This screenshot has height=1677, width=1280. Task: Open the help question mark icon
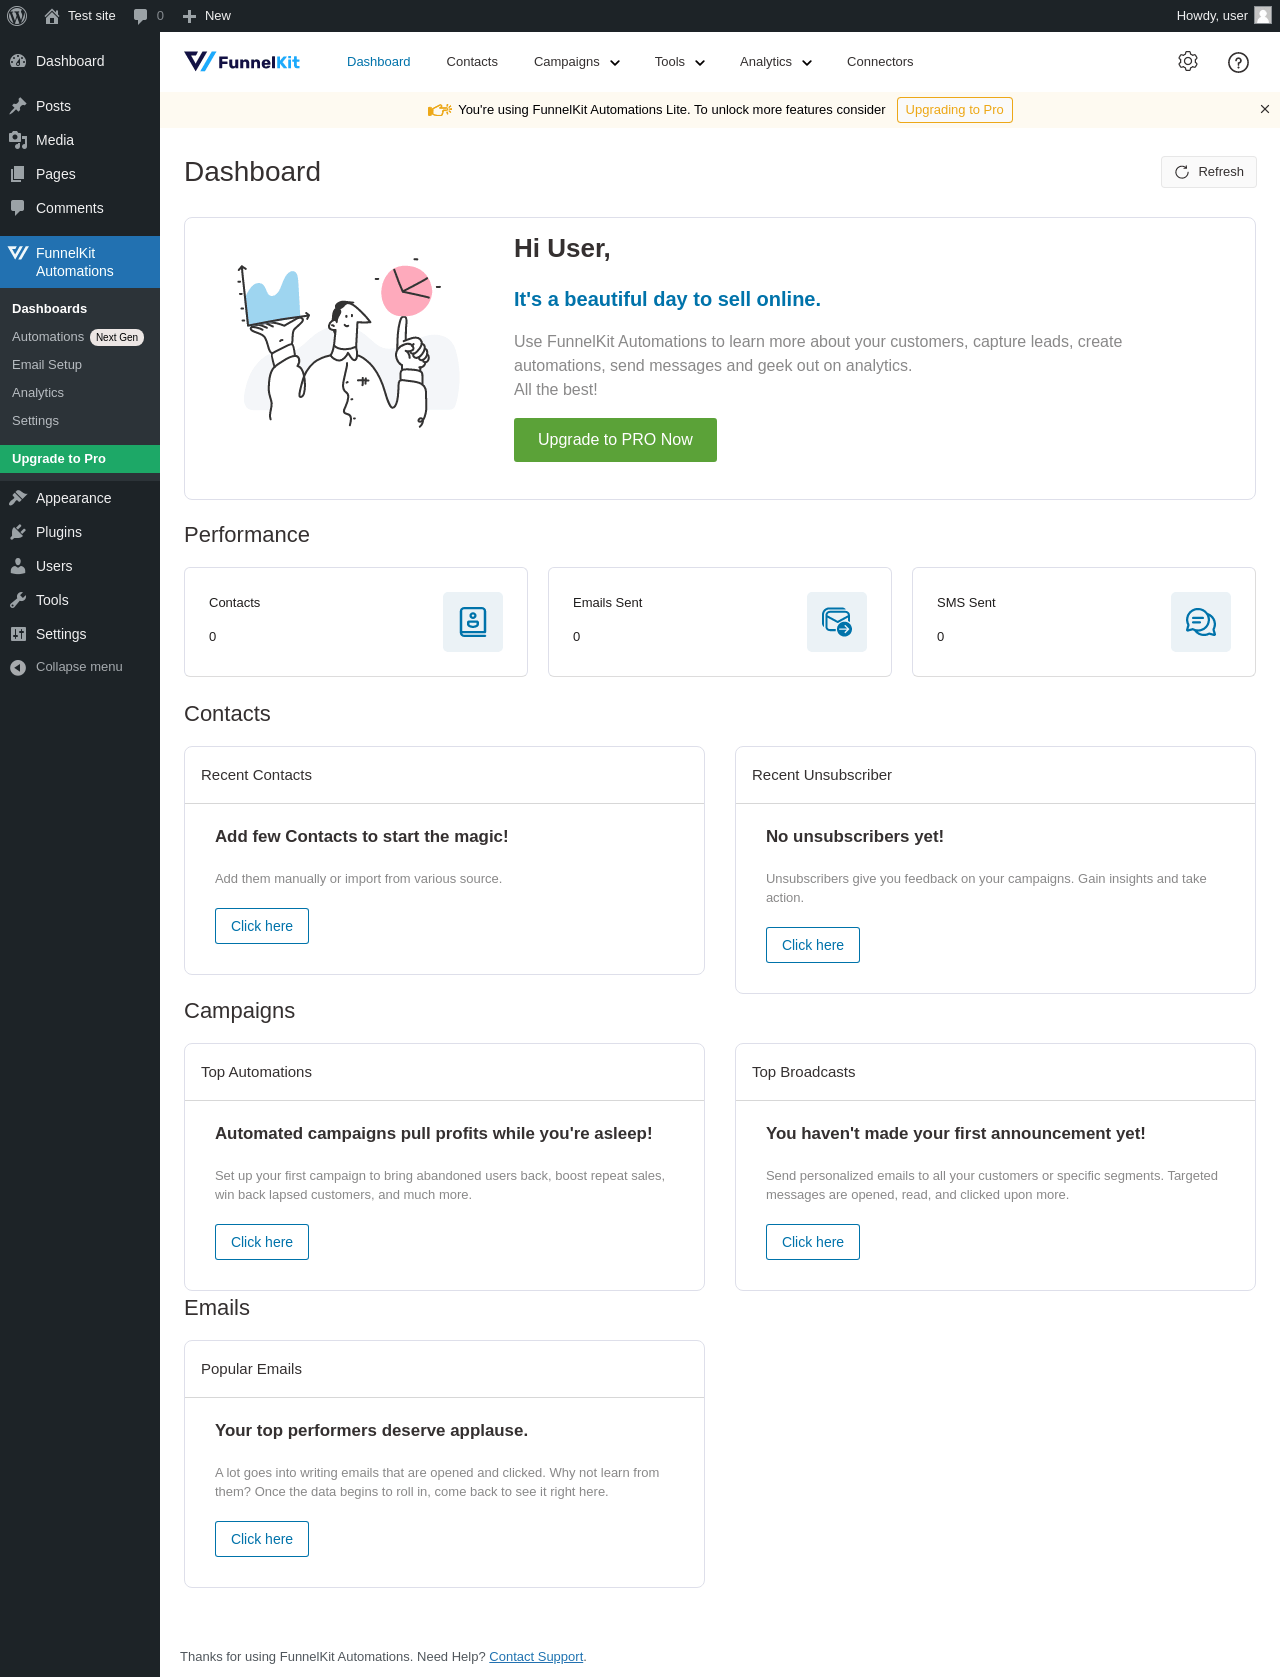coord(1238,62)
